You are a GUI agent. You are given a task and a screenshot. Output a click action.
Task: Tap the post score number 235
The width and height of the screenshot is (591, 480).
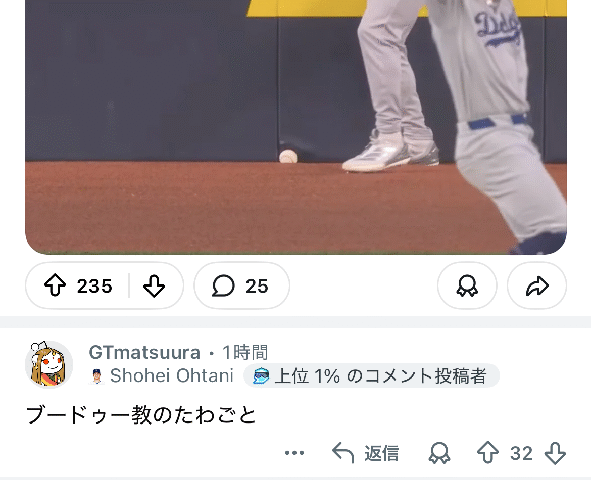point(95,286)
